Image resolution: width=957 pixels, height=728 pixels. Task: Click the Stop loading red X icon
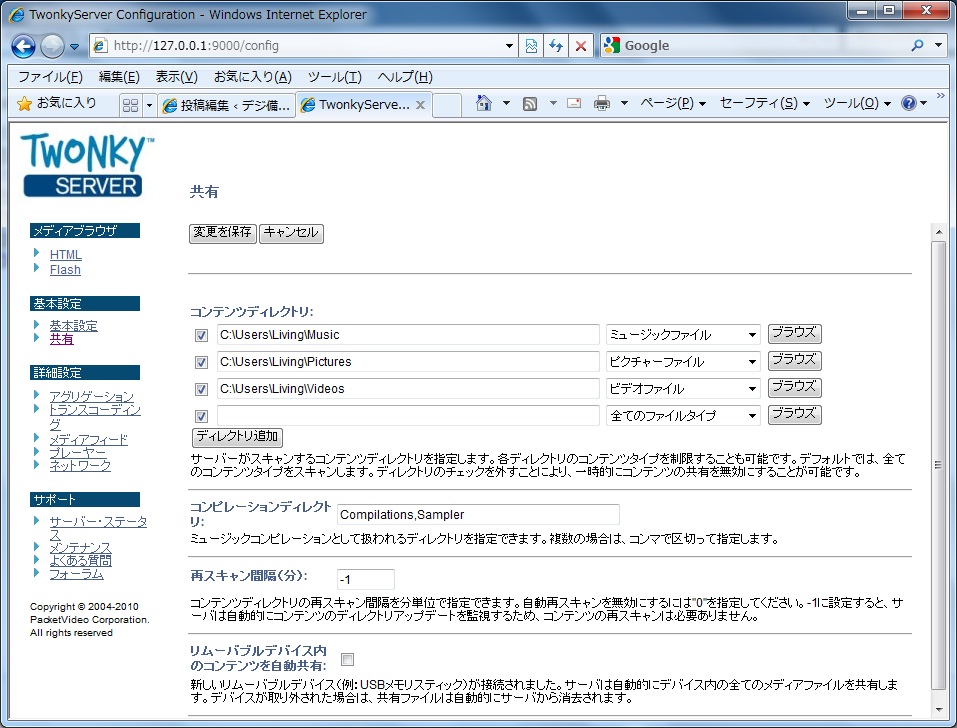click(581, 46)
